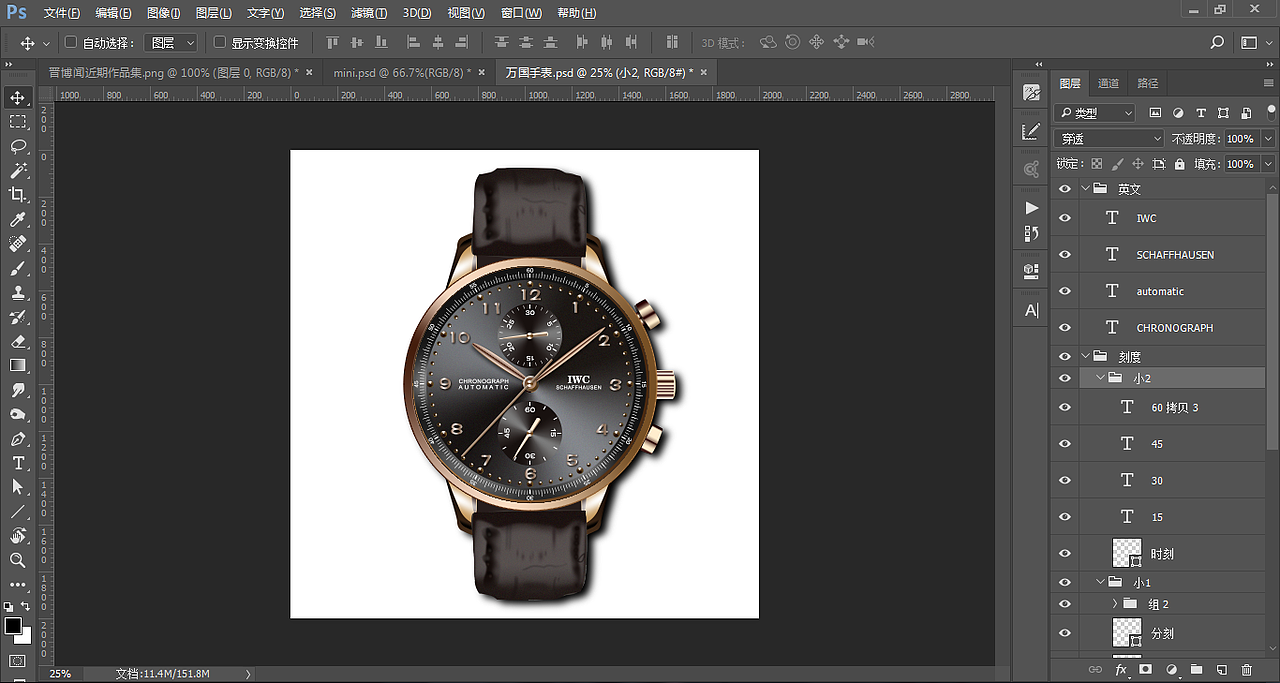This screenshot has width=1280, height=683.
Task: Link layers chain icon at panel bottom
Action: [x=1097, y=669]
